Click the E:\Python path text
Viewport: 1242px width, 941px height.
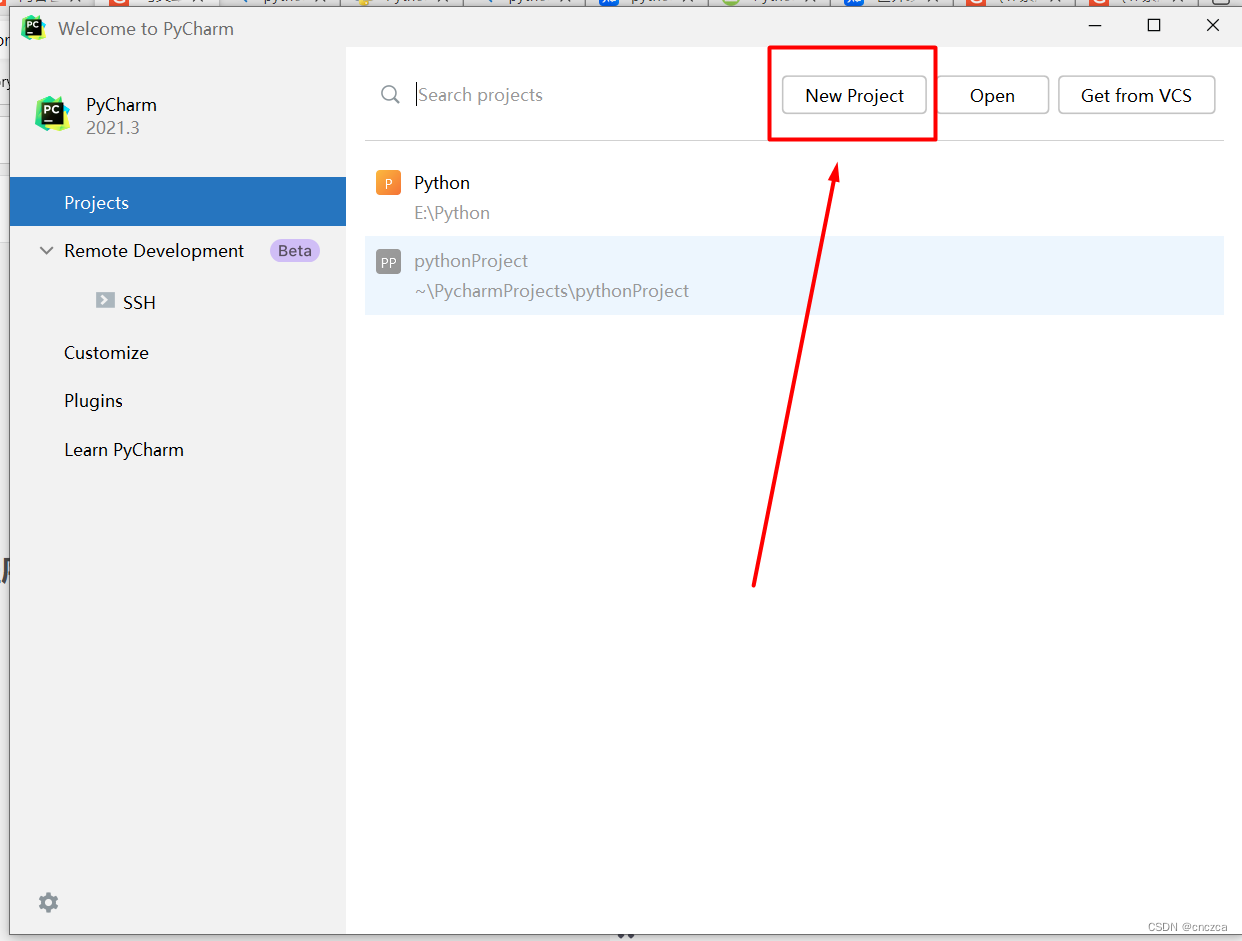coord(452,213)
